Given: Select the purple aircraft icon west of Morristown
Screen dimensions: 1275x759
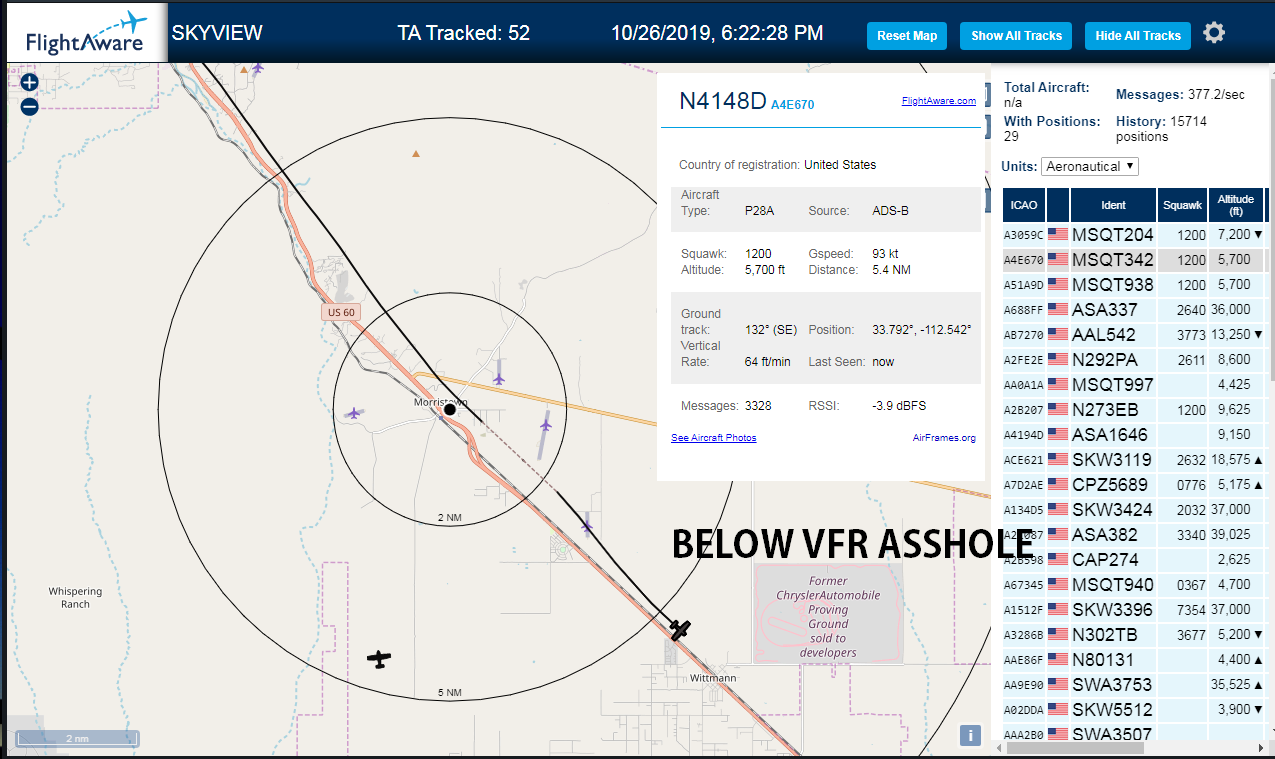Looking at the screenshot, I should (x=353, y=412).
